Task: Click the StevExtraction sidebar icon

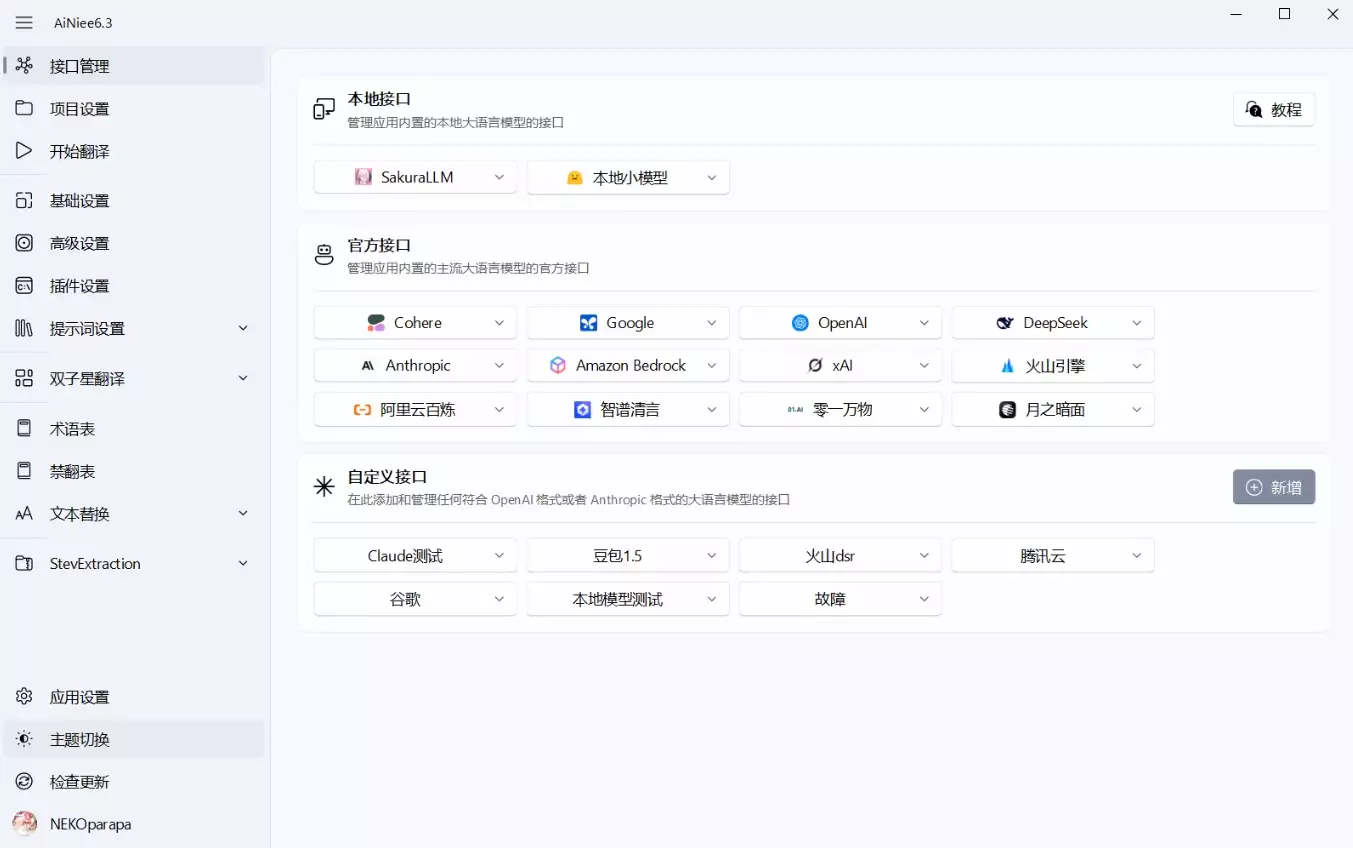Action: tap(24, 564)
